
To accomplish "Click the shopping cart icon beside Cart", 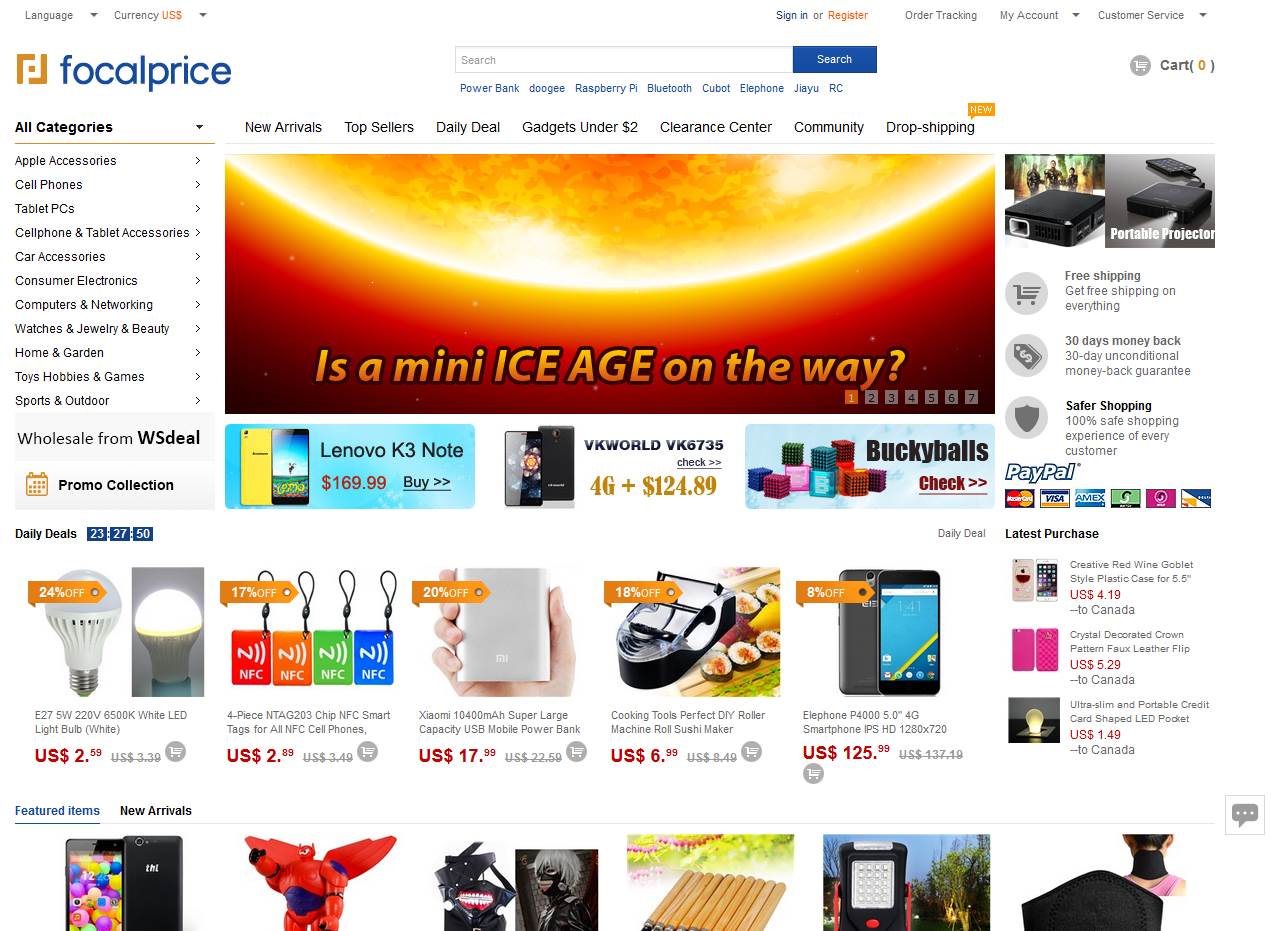I will [x=1140, y=66].
